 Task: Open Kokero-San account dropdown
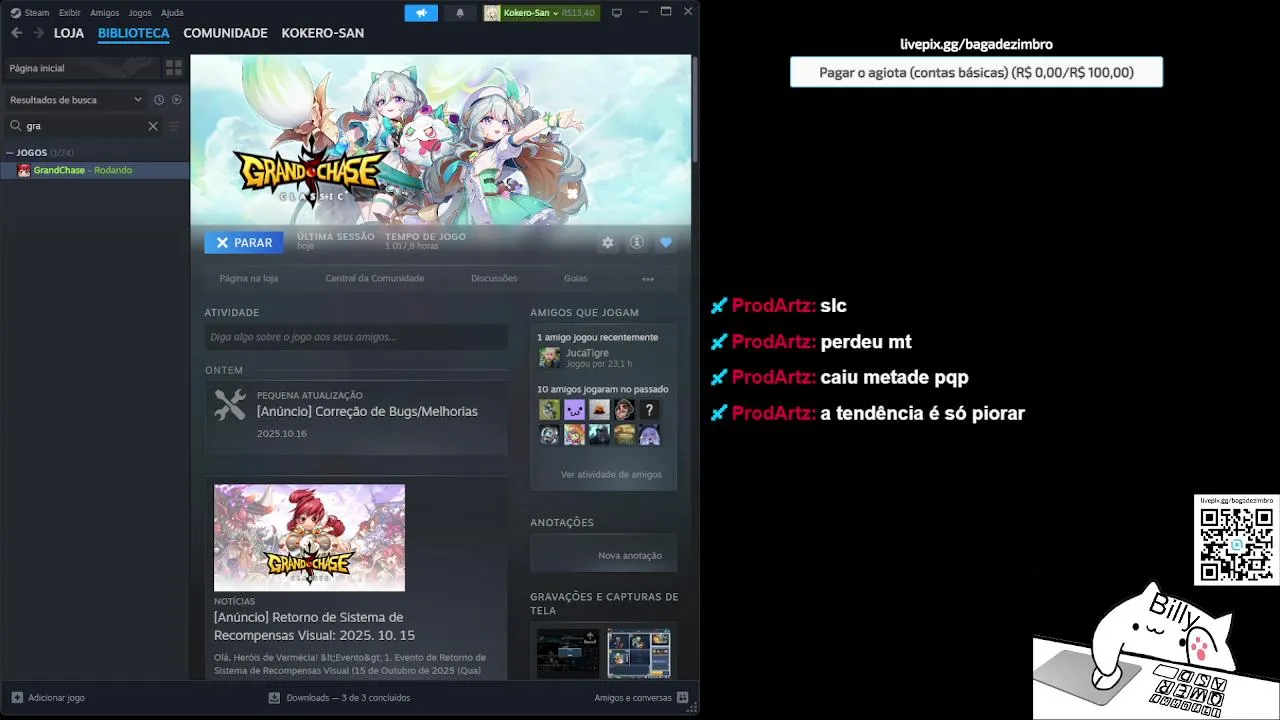pos(531,13)
